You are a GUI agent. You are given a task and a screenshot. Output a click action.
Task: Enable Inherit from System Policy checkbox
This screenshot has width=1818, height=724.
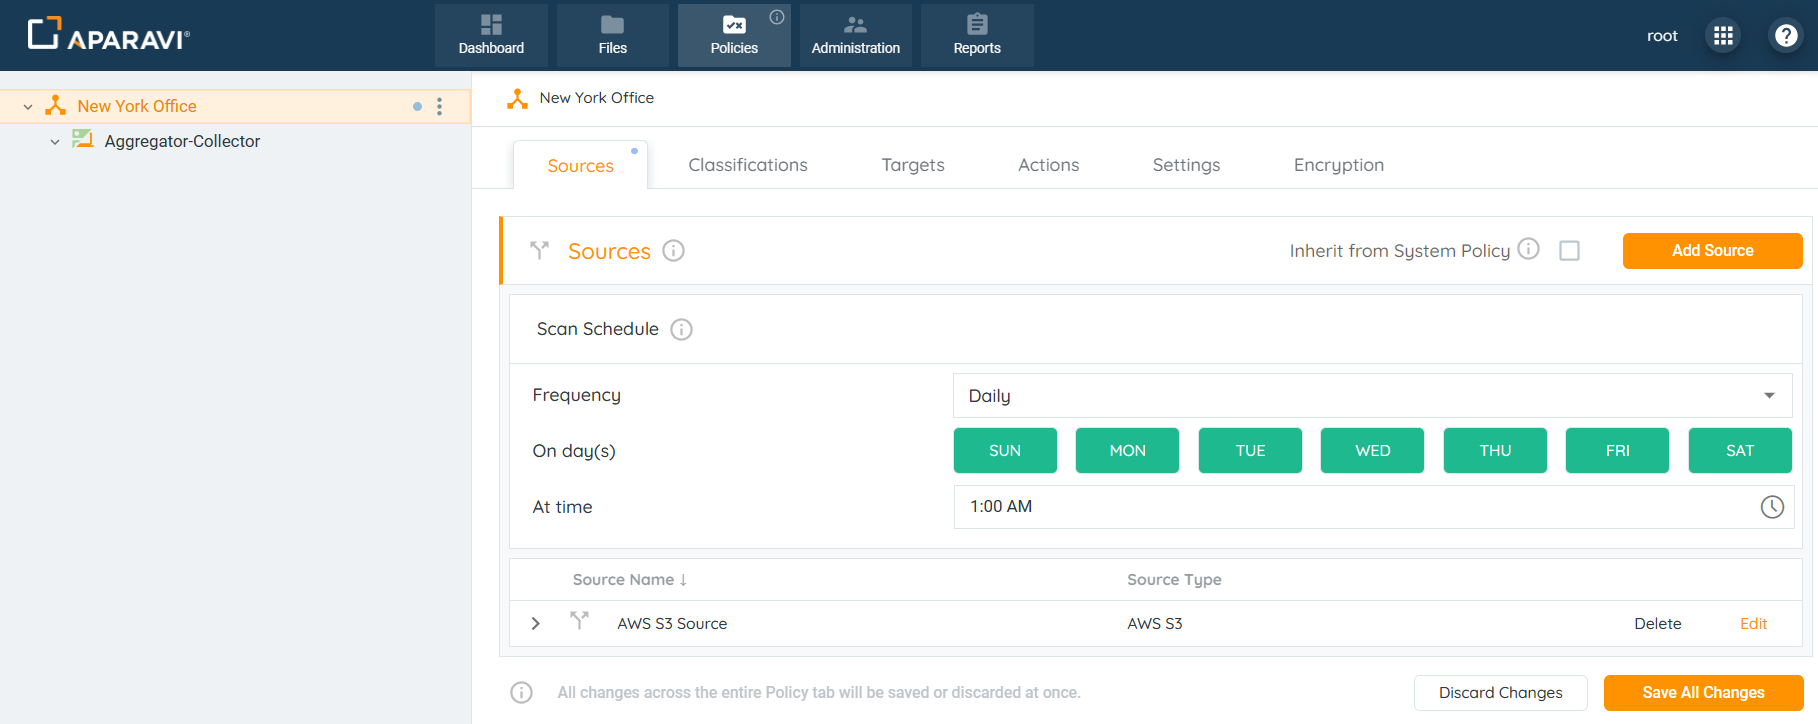click(1569, 251)
